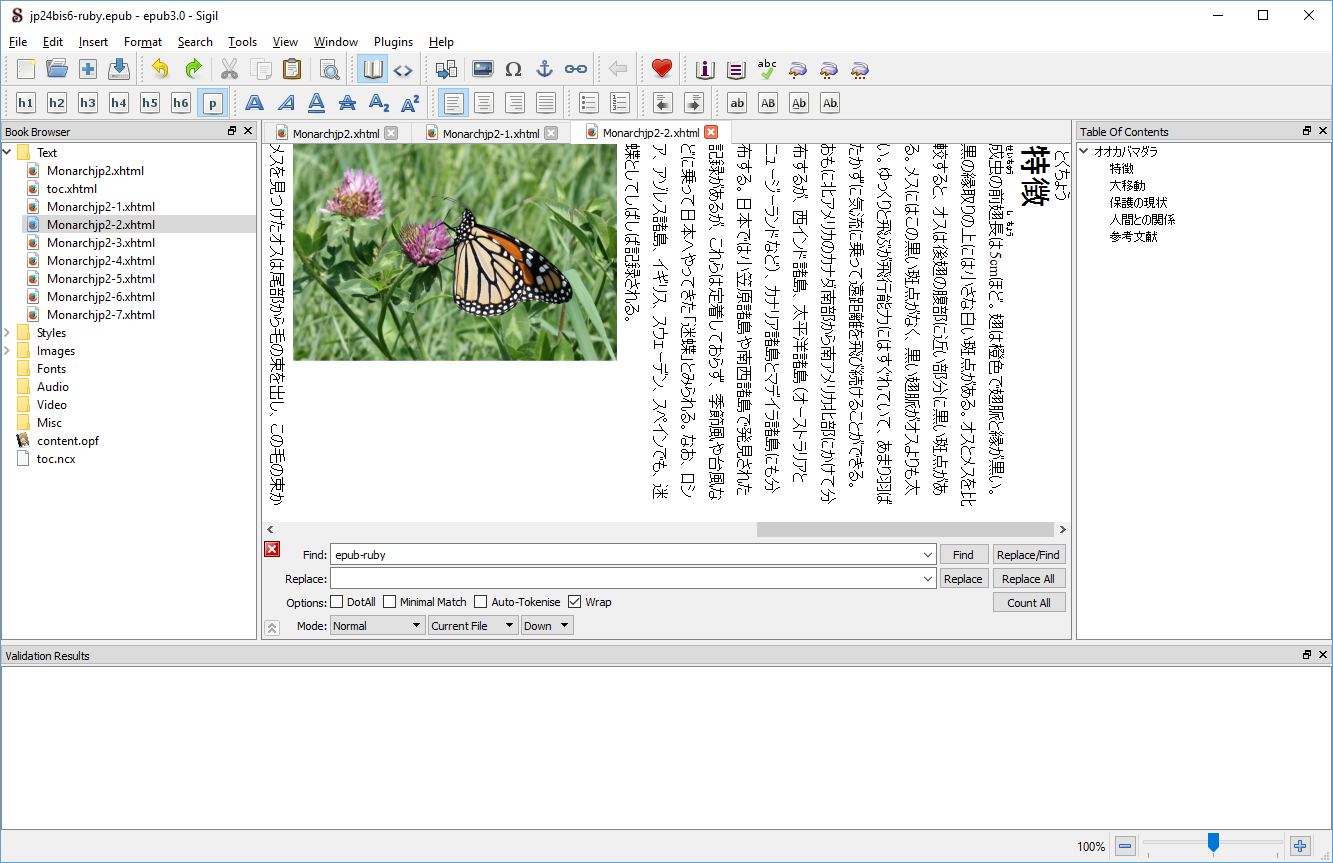Open the Plugins menu
The image size is (1333, 863).
pyautogui.click(x=393, y=42)
